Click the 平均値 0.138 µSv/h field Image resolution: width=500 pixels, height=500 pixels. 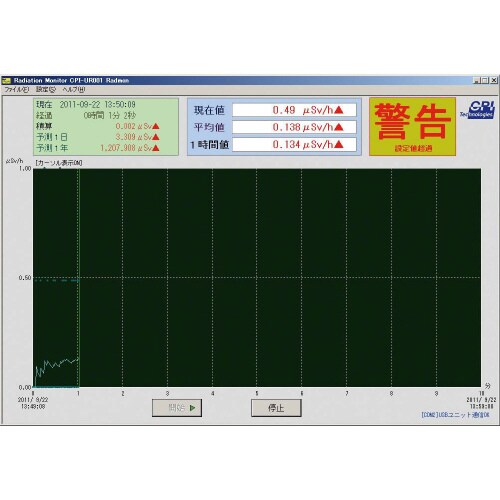[x=294, y=127]
